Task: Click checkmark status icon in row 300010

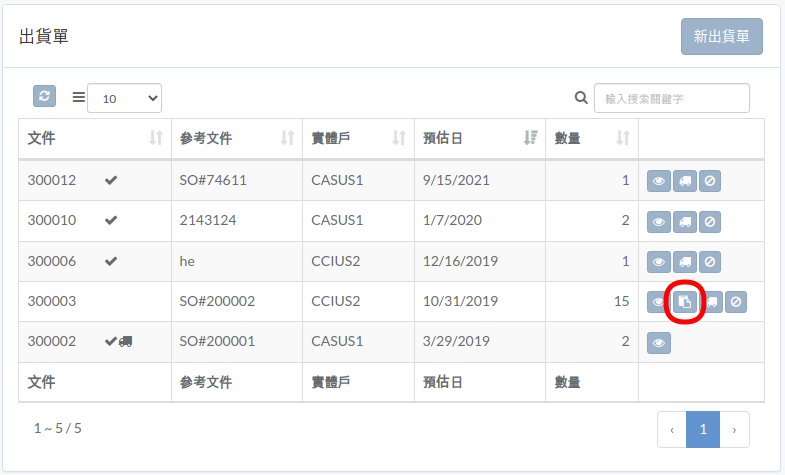Action: pyautogui.click(x=111, y=220)
